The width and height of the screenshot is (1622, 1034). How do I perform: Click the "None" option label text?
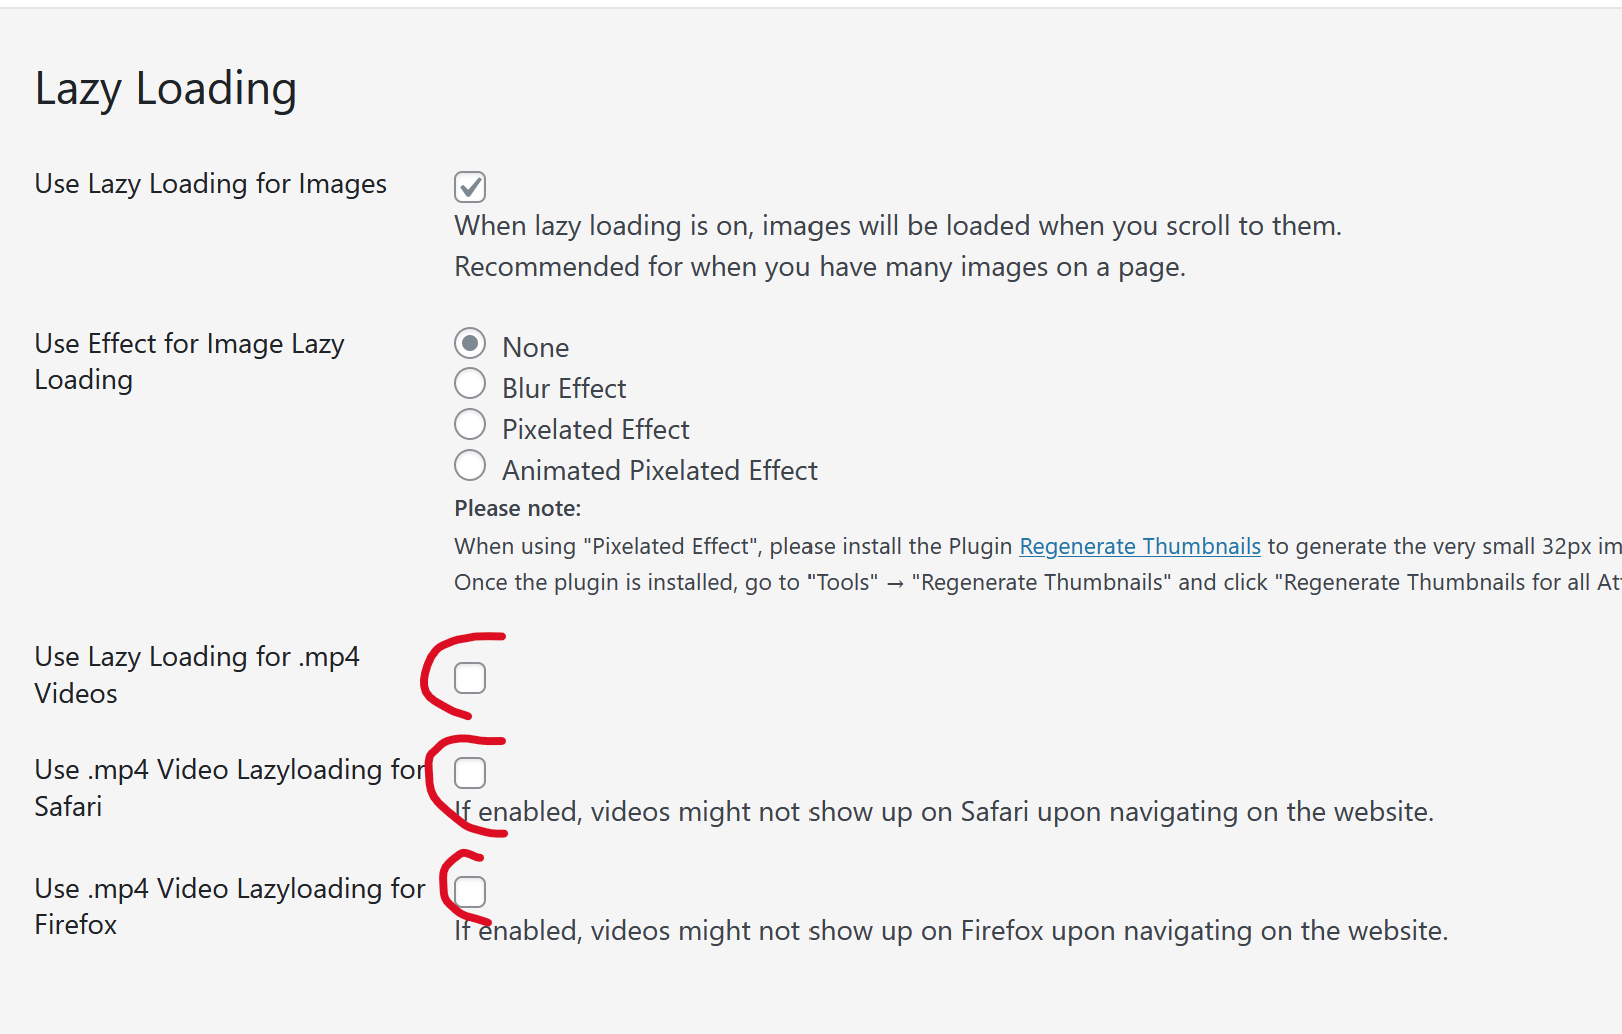(x=535, y=348)
